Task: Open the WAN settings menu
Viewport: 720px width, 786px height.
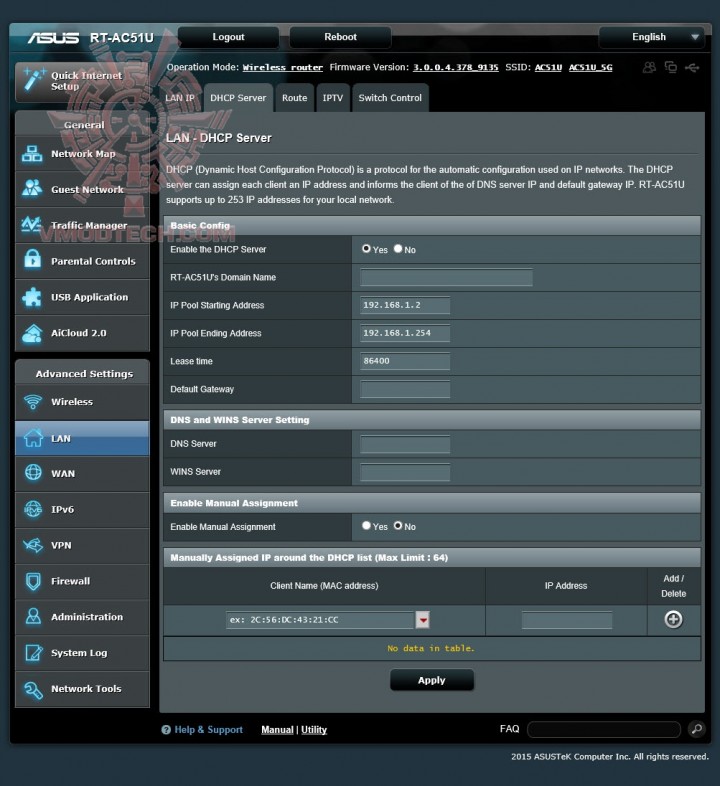Action: (x=82, y=473)
